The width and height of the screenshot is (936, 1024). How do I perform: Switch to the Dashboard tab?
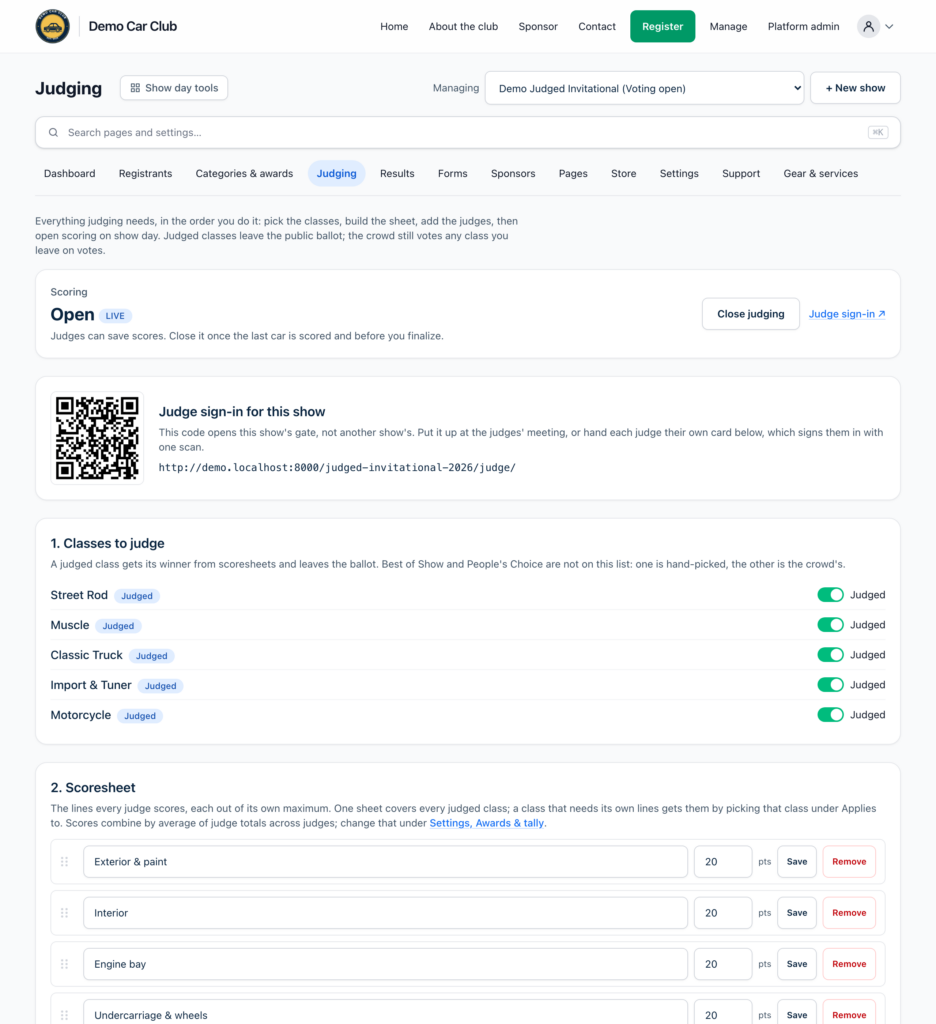(x=70, y=174)
